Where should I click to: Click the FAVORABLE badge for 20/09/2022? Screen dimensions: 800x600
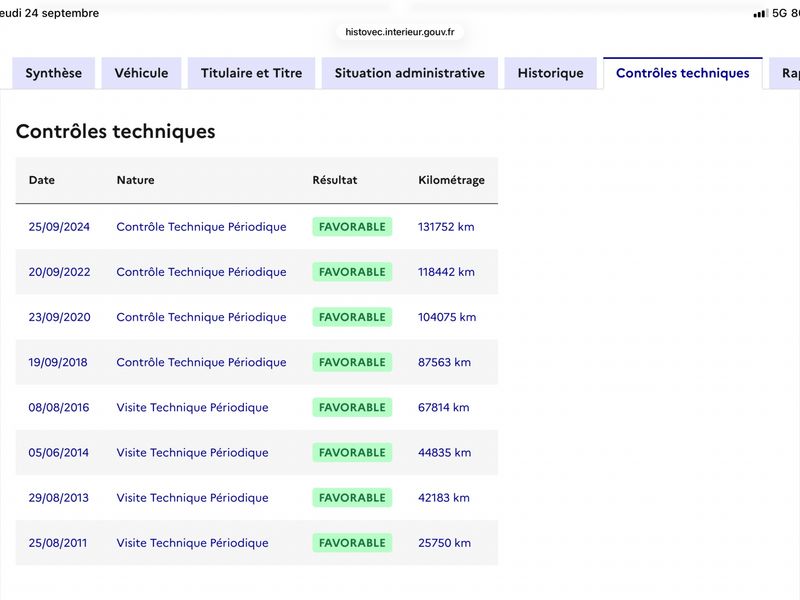pyautogui.click(x=352, y=272)
